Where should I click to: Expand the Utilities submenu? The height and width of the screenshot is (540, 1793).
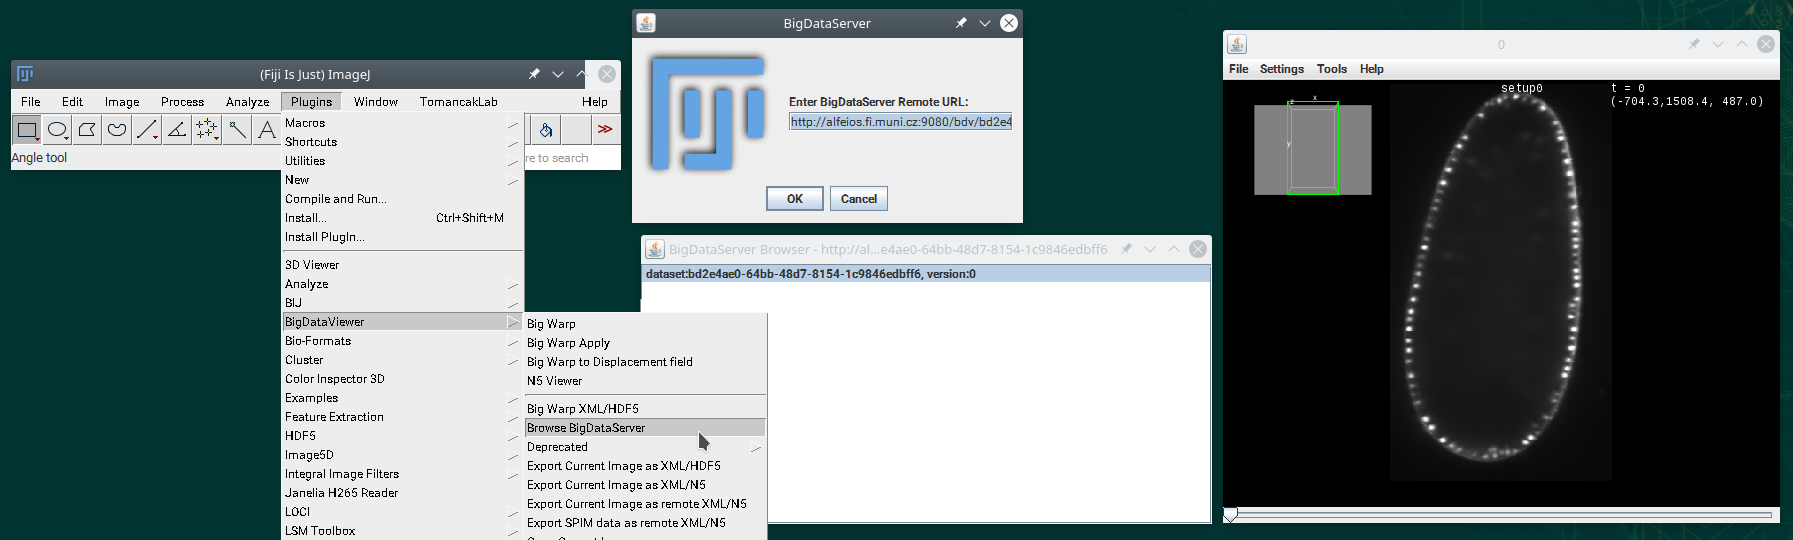click(x=402, y=161)
